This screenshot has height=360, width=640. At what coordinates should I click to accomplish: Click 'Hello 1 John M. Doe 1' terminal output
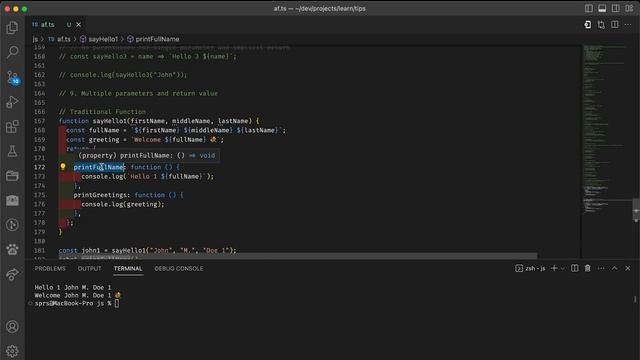point(73,287)
